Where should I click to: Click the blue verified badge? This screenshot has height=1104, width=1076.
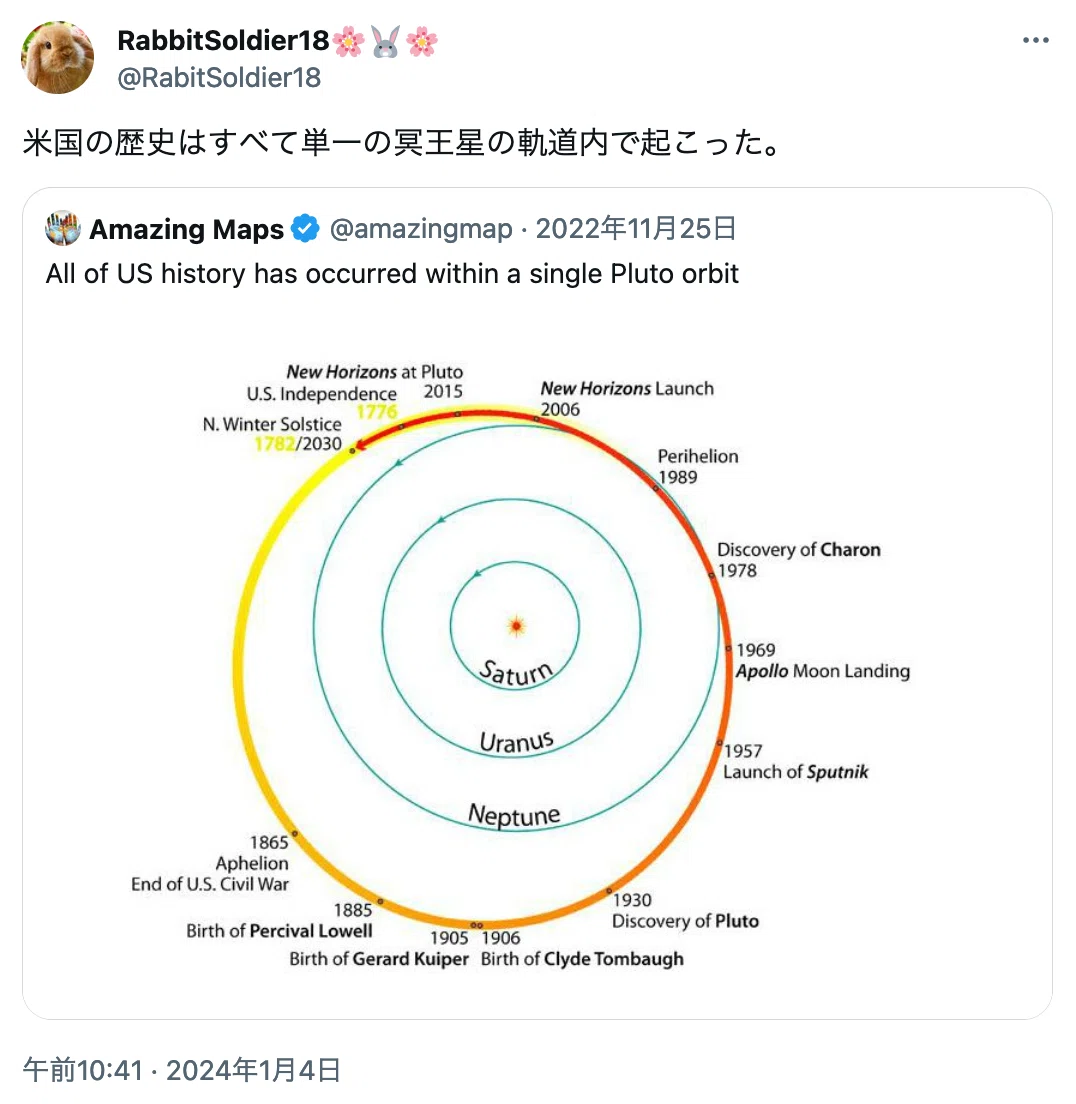[x=305, y=229]
